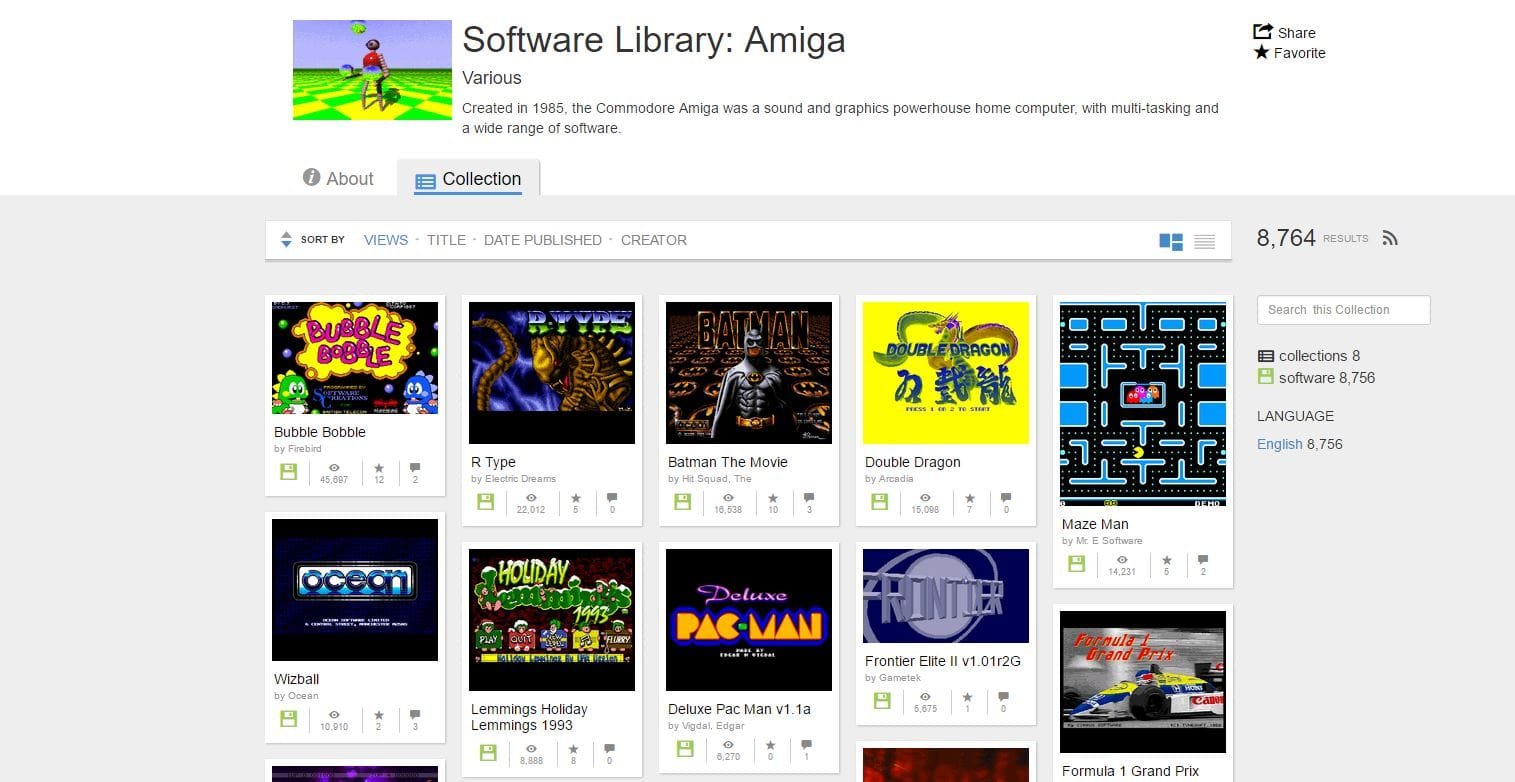1515x782 pixels.
Task: Click "by Gametek" creator text
Action: pyautogui.click(x=893, y=678)
